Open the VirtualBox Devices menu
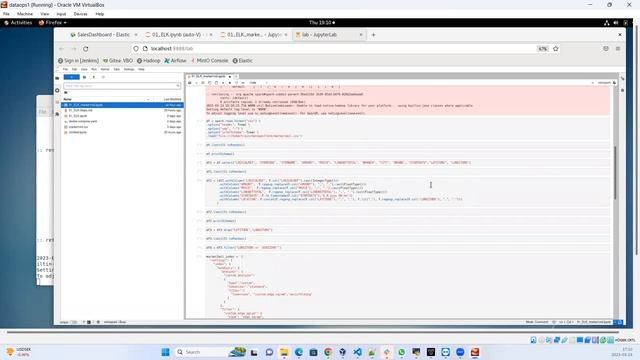640x360 pixels. point(80,14)
